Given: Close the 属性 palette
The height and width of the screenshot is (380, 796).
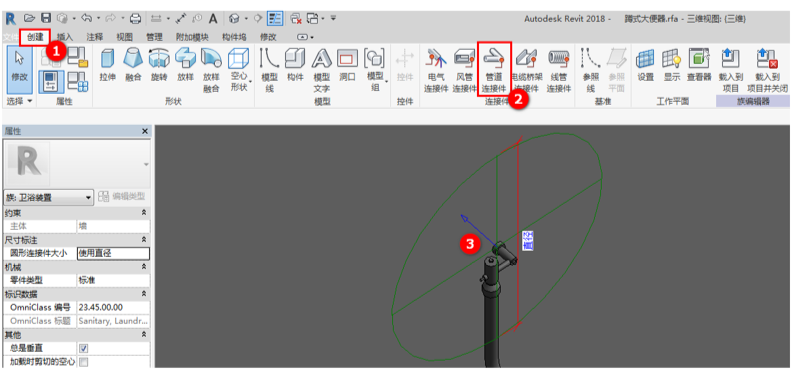Looking at the screenshot, I should pyautogui.click(x=145, y=131).
